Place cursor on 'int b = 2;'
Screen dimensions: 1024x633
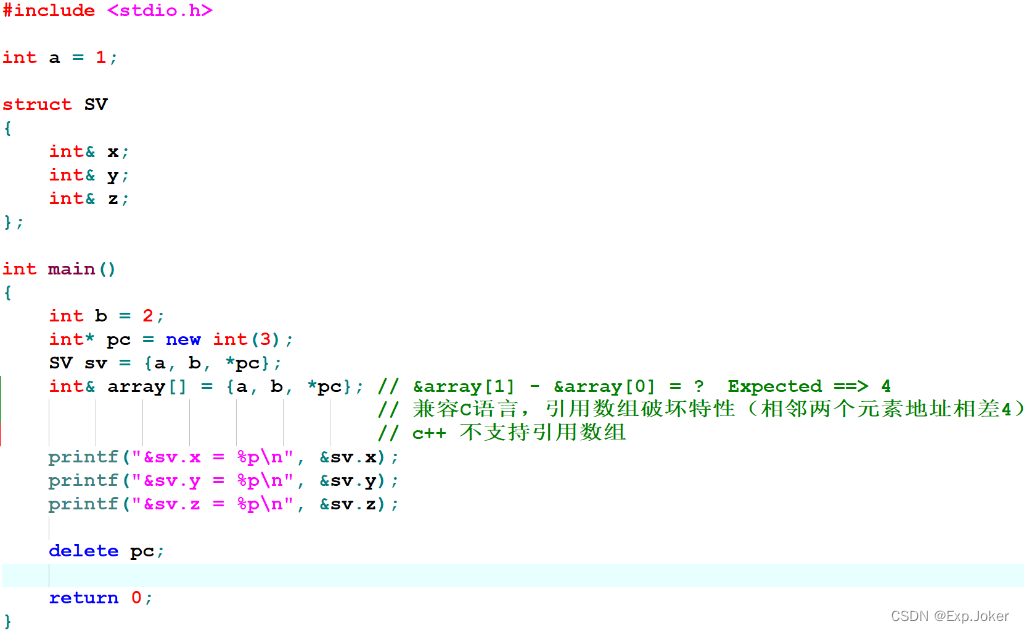click(x=107, y=316)
